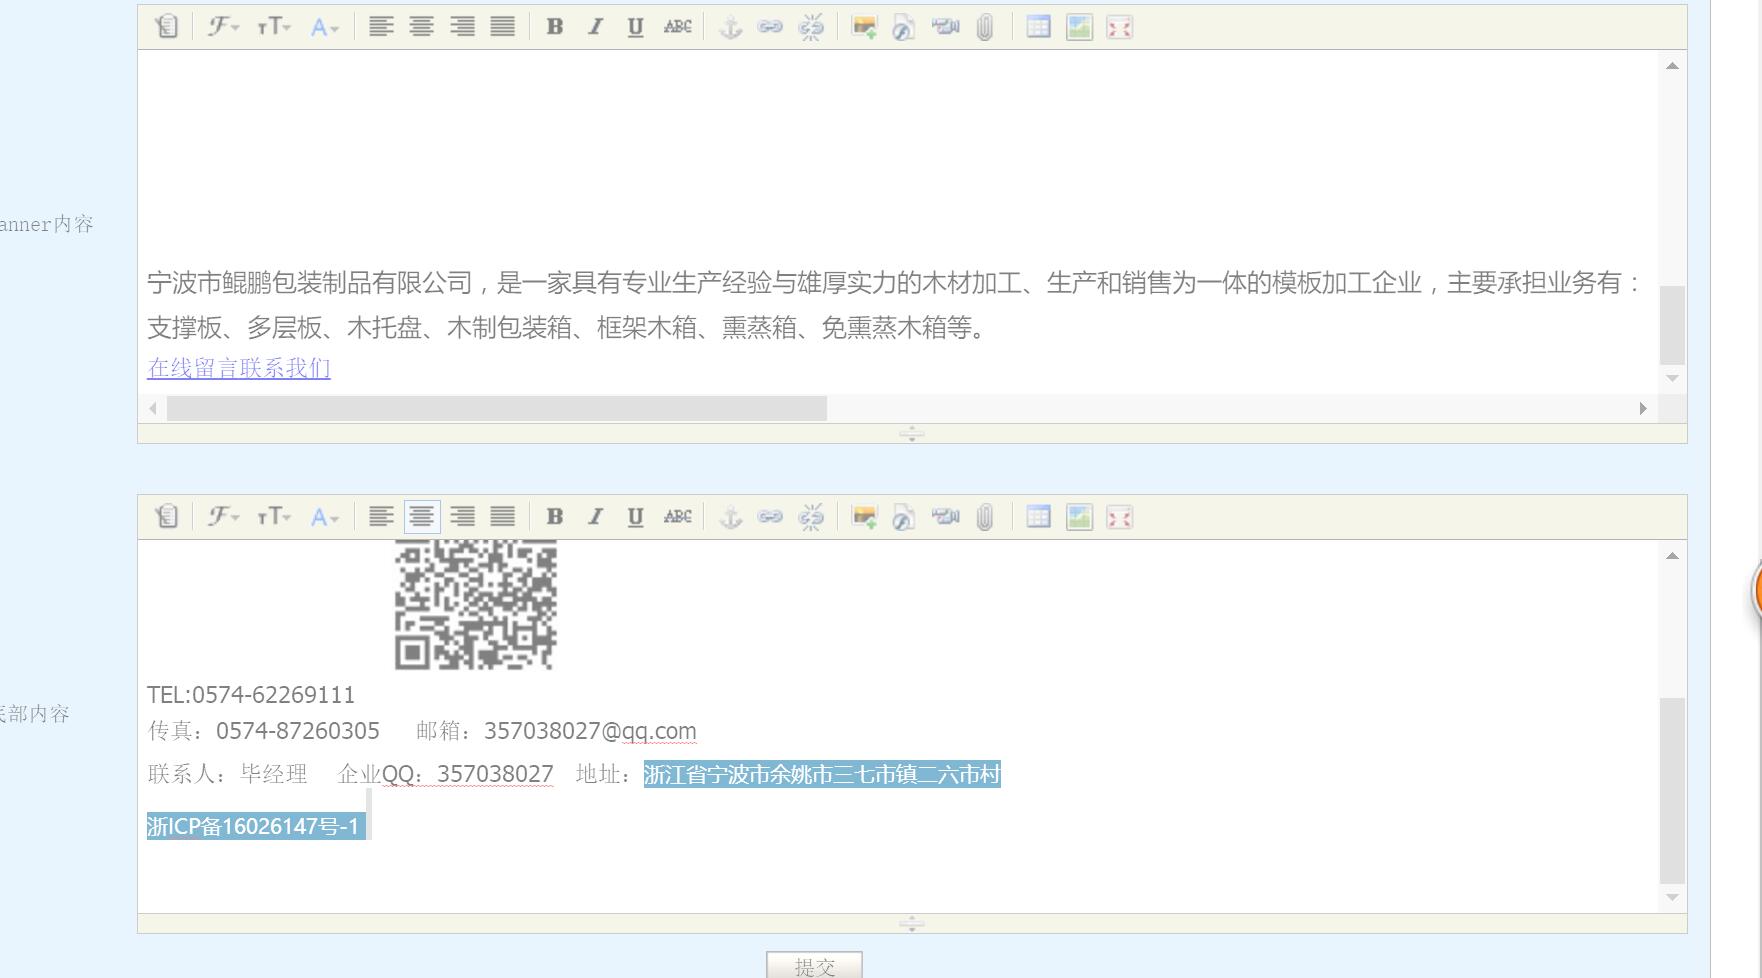Screen dimensions: 1762x978
Task: Insert media video via upper editor toolbar
Action: click(x=945, y=27)
